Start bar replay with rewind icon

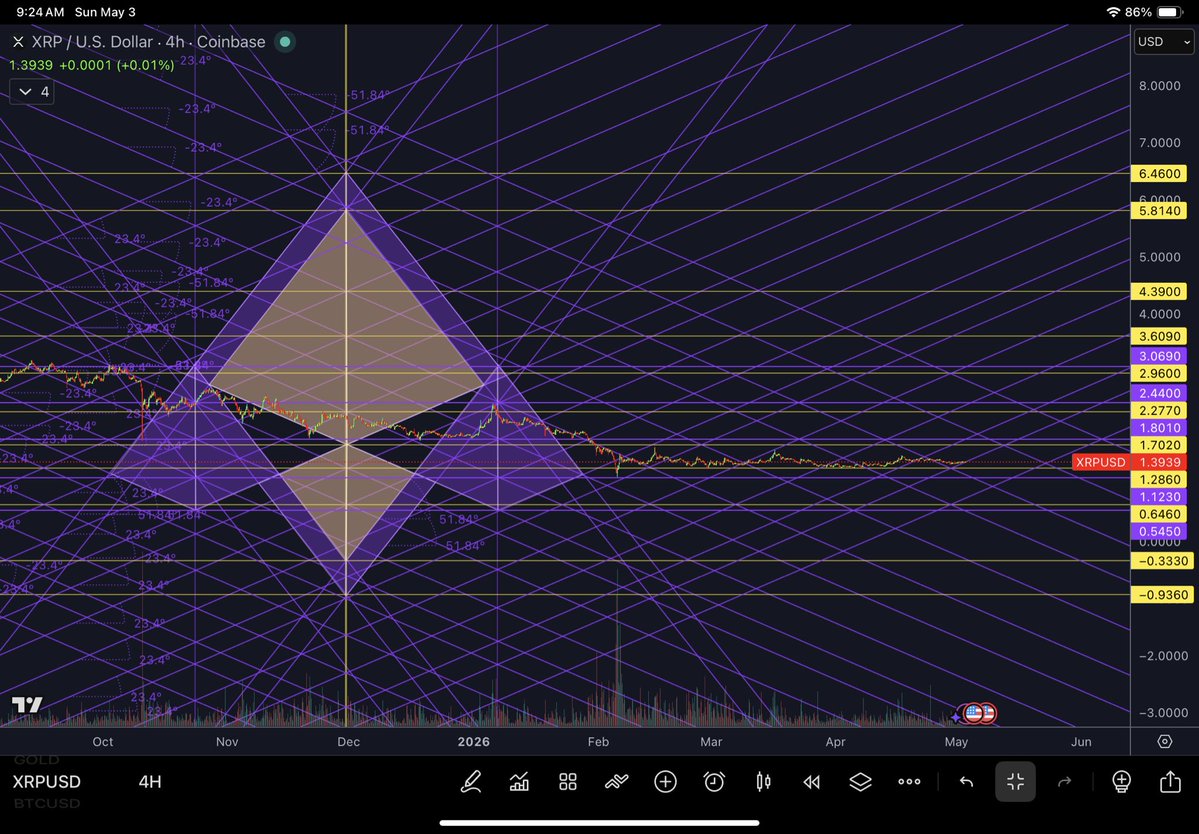pyautogui.click(x=811, y=781)
